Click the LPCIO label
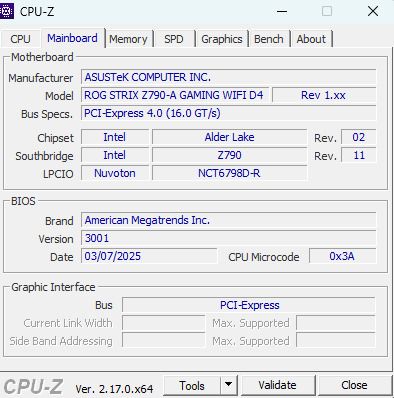Viewport: 394px width, 398px height. [x=58, y=174]
